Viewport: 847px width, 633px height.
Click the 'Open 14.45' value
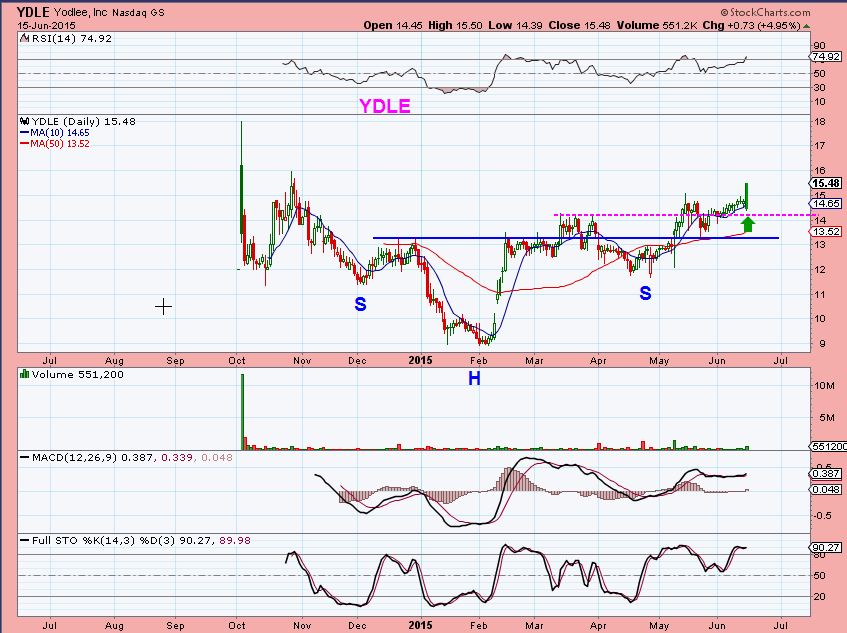tap(393, 25)
